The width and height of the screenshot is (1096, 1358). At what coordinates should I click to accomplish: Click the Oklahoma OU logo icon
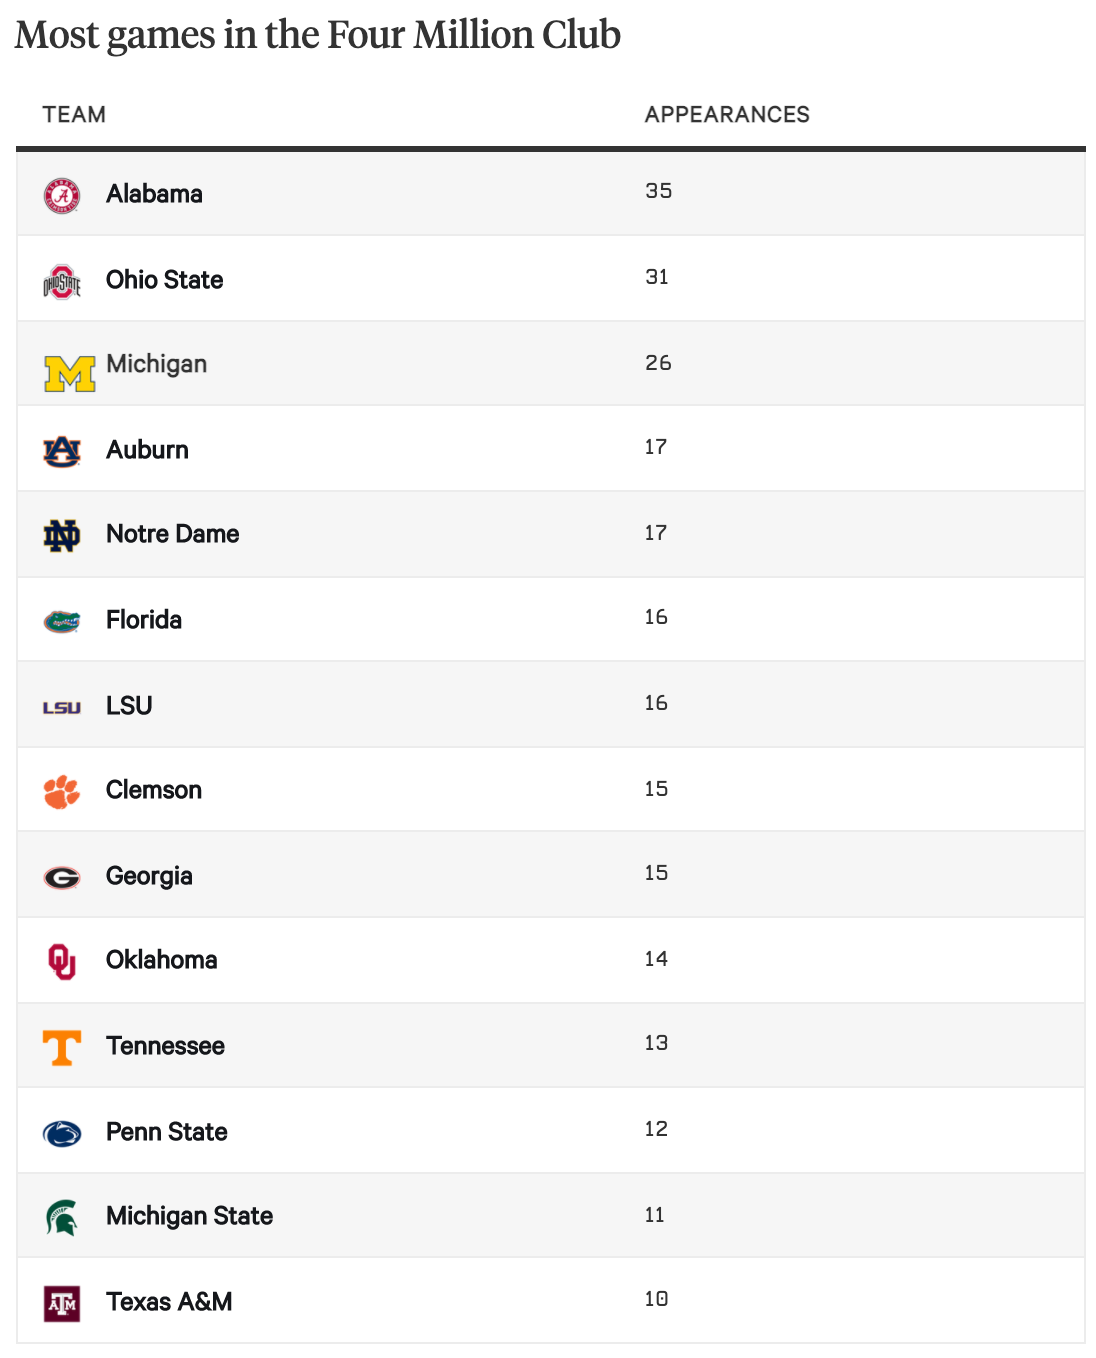tap(62, 962)
